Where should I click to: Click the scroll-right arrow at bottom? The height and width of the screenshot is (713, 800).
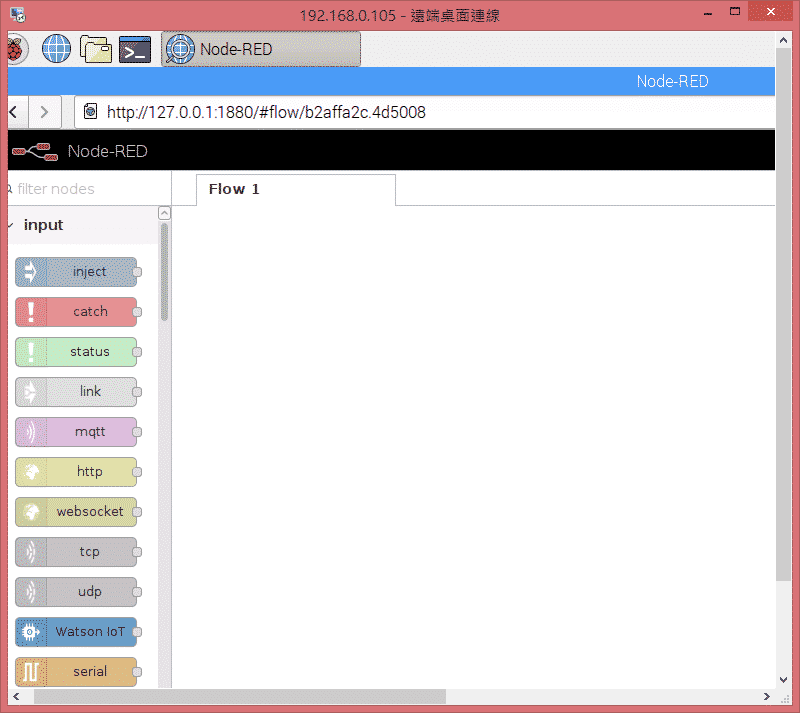[x=766, y=696]
